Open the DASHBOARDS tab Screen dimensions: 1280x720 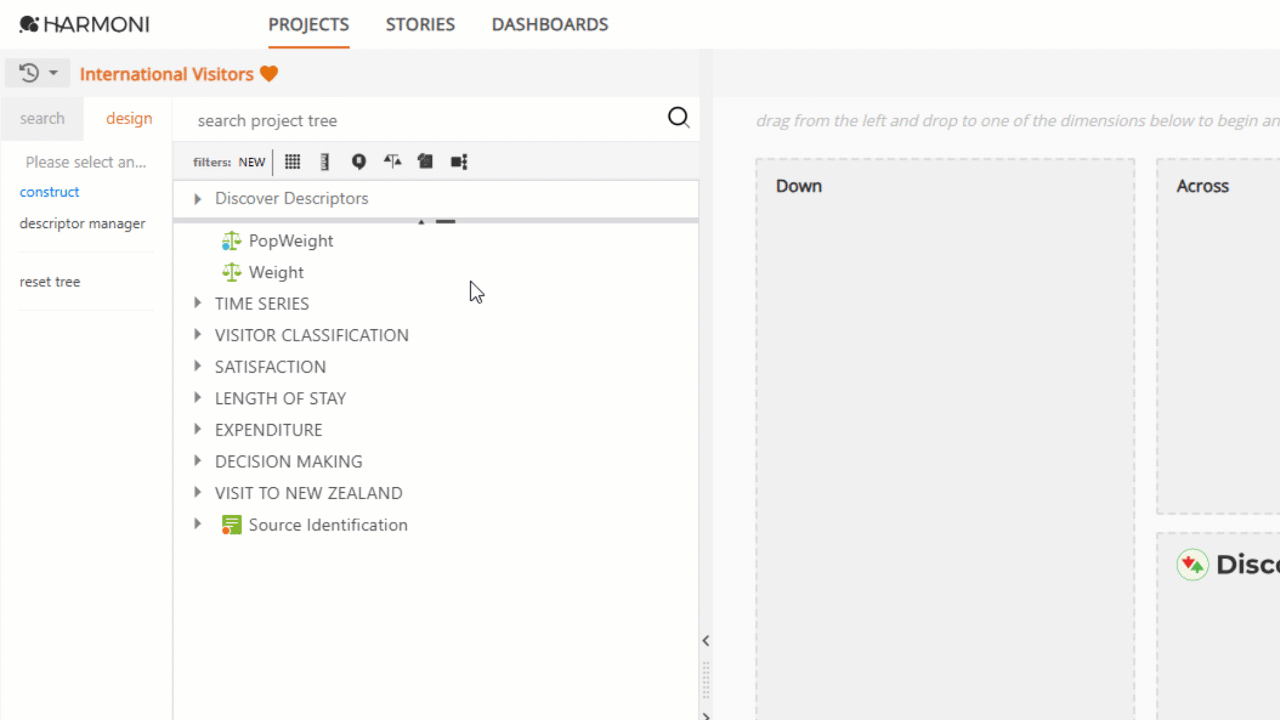(550, 24)
